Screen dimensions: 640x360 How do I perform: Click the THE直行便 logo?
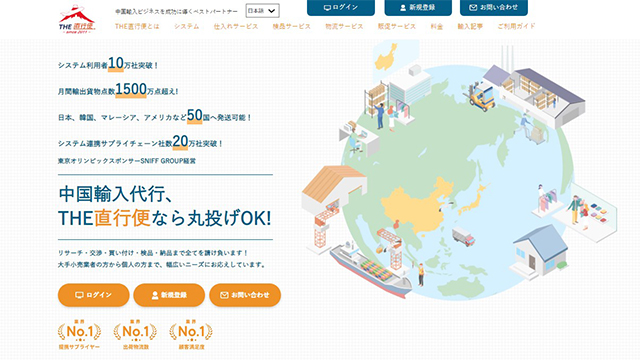(77, 19)
